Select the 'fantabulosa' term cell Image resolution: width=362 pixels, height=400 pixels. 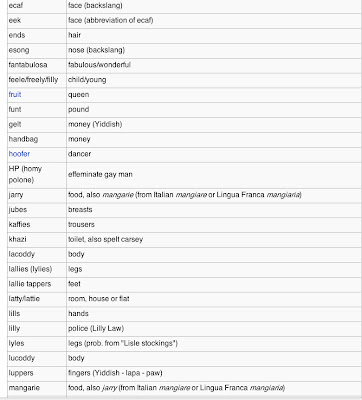37,65
